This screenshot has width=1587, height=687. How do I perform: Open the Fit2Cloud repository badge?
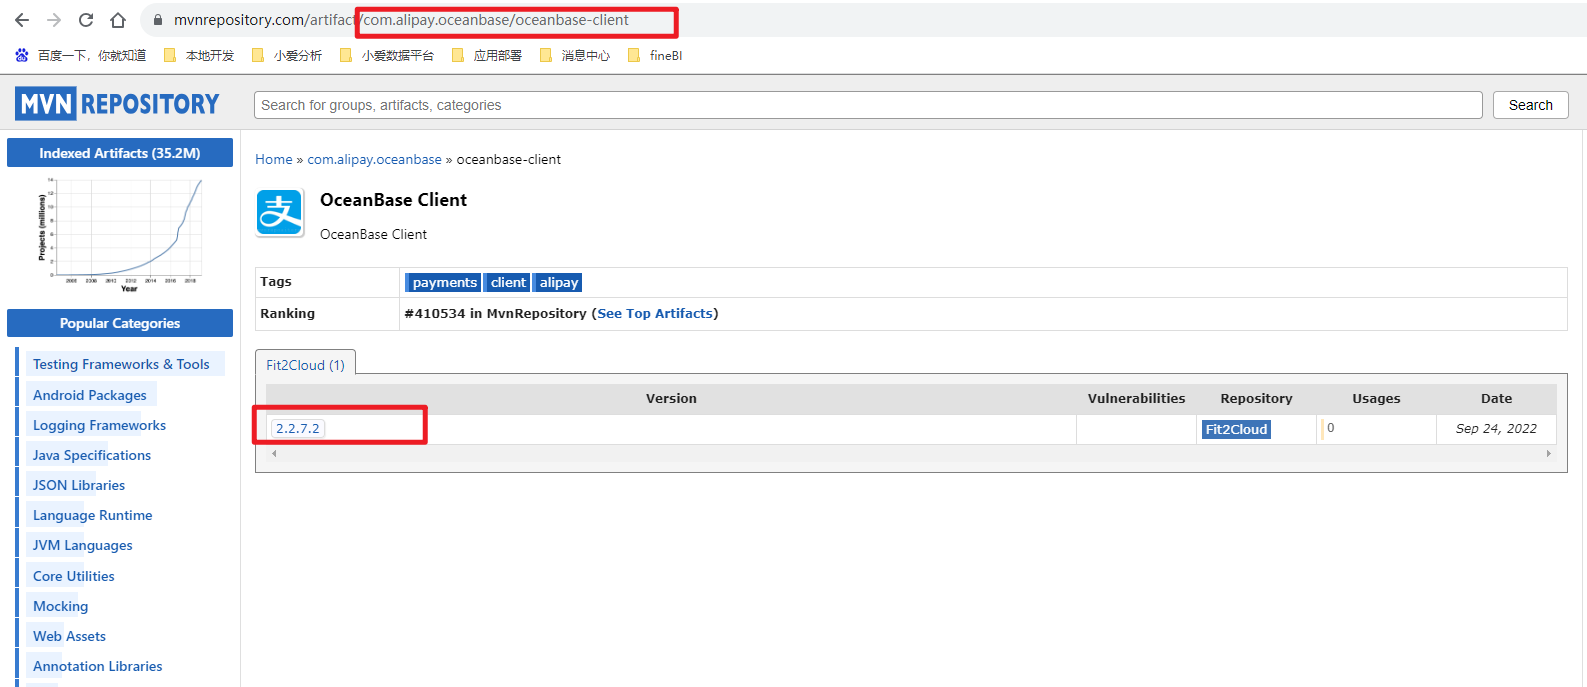[x=1236, y=429]
